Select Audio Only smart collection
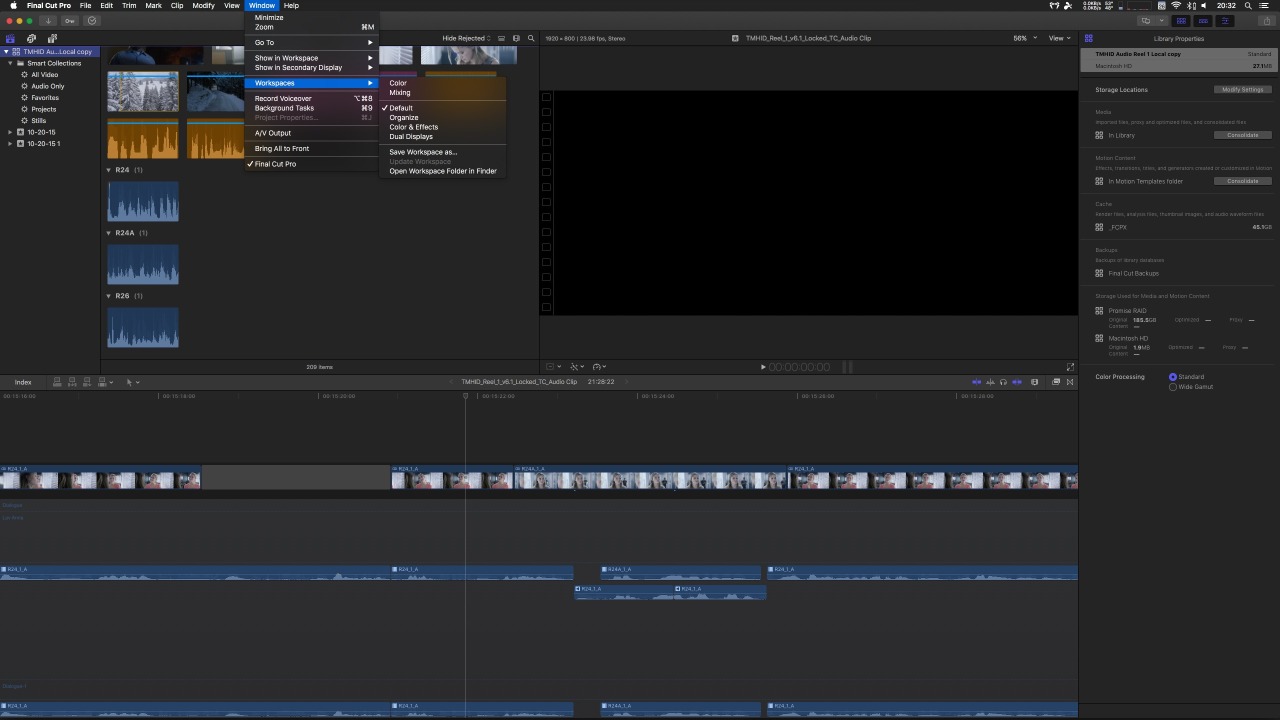This screenshot has width=1280, height=720. tap(48, 86)
